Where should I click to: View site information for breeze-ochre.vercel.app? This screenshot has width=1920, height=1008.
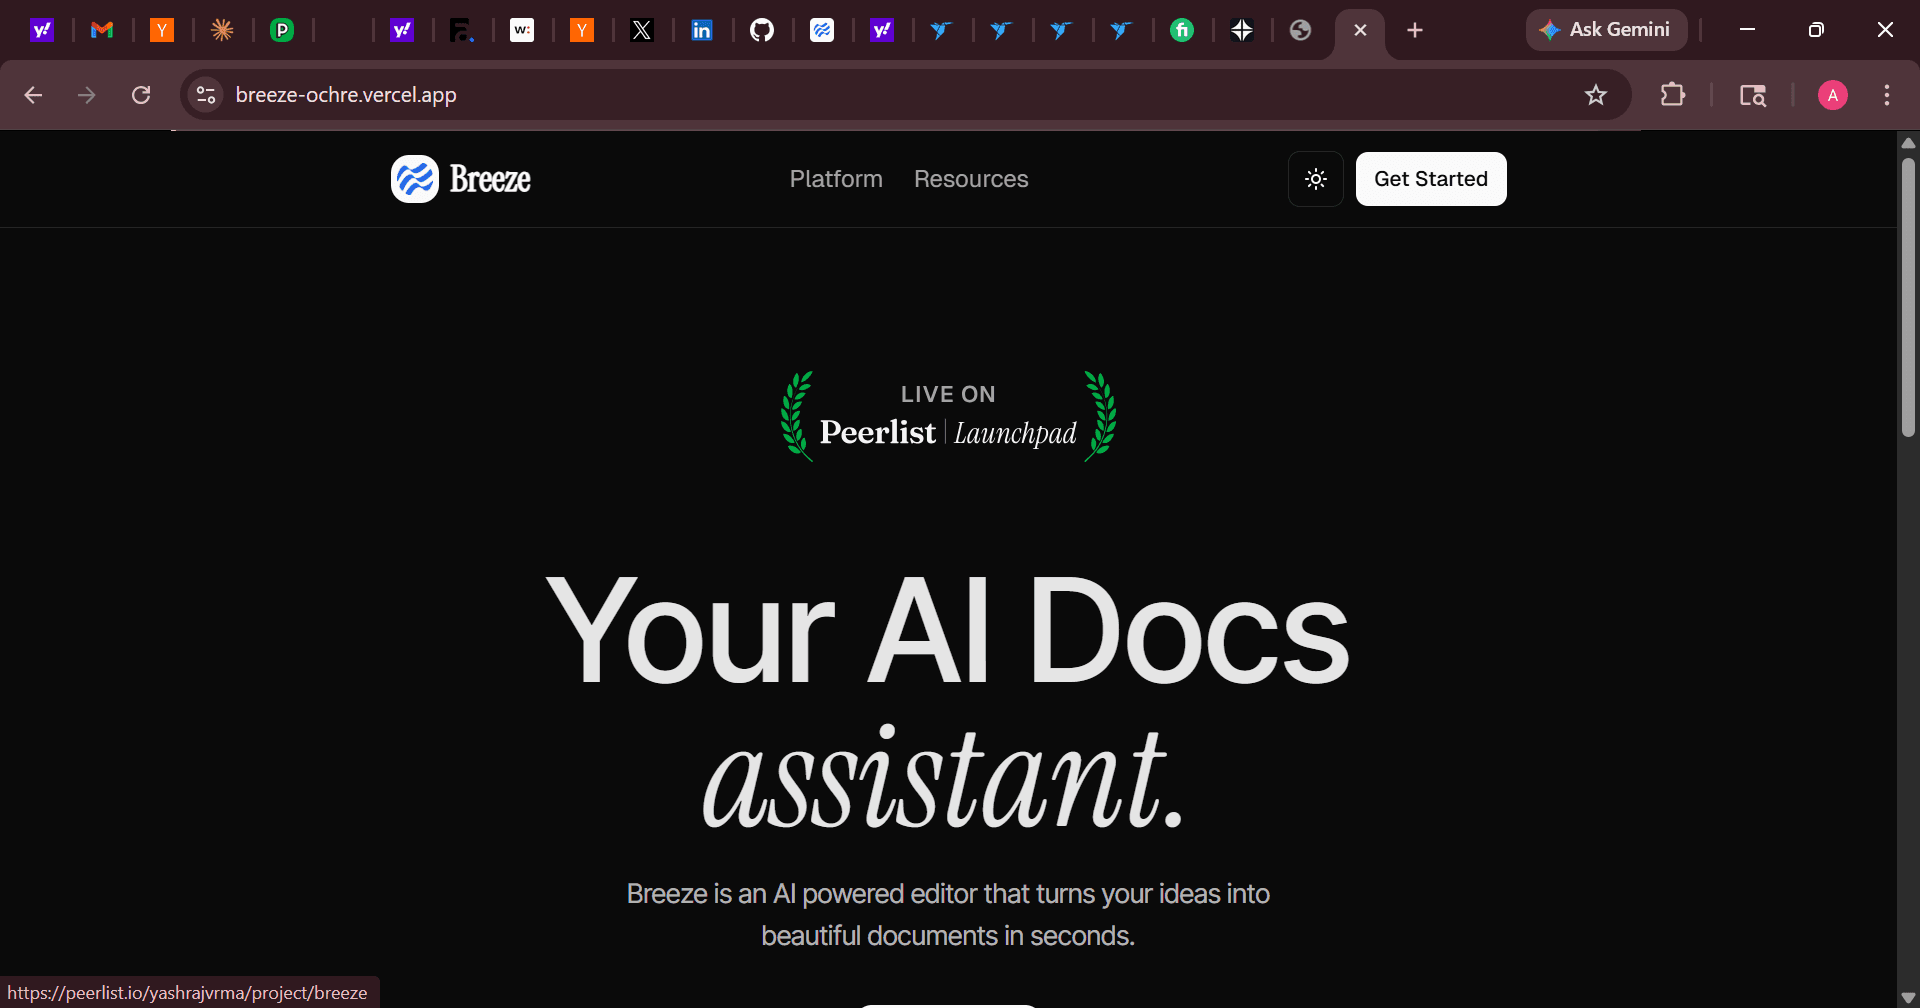(206, 95)
